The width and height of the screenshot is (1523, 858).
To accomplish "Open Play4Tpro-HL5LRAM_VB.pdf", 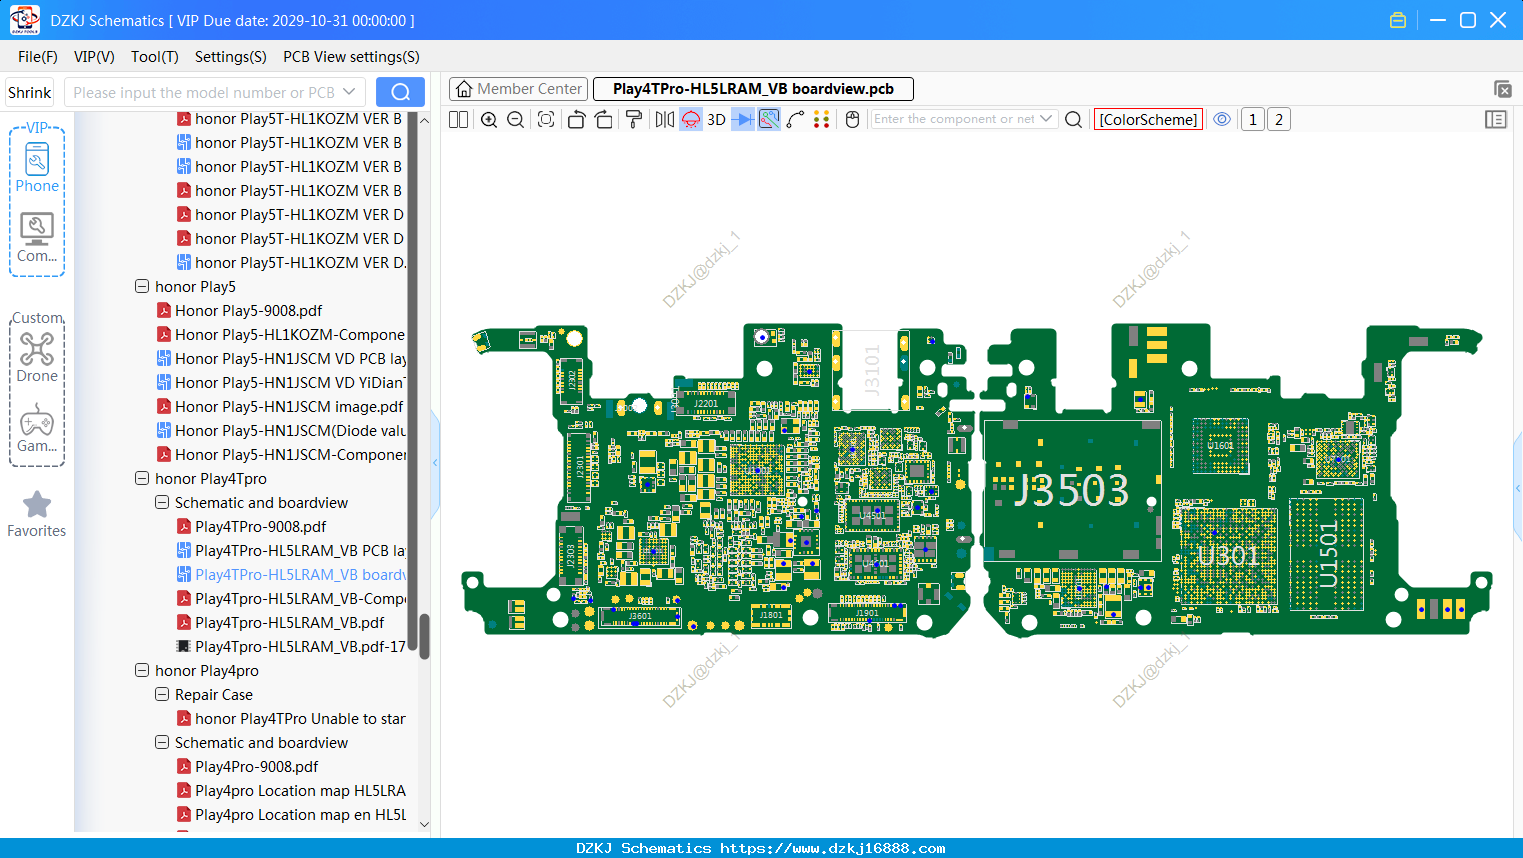I will (x=289, y=622).
